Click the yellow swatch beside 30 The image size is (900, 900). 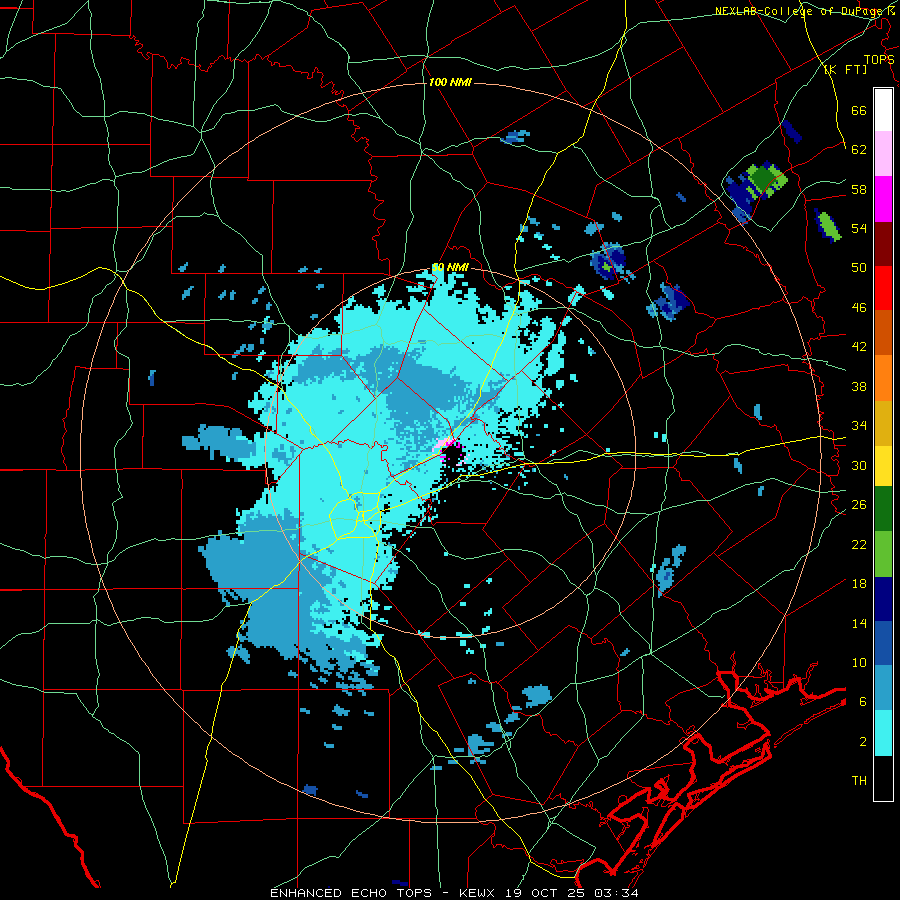click(x=883, y=465)
